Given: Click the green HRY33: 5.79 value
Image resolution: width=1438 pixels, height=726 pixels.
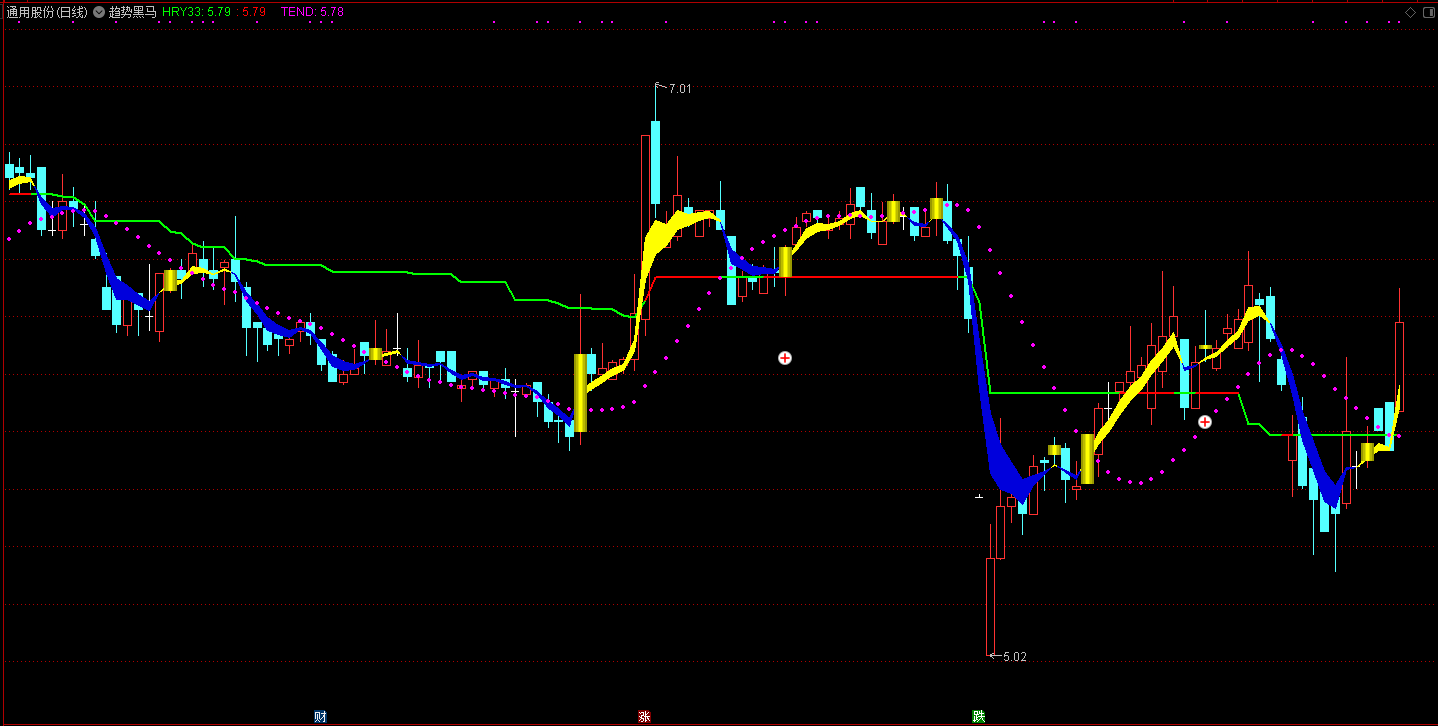Looking at the screenshot, I should click(196, 12).
